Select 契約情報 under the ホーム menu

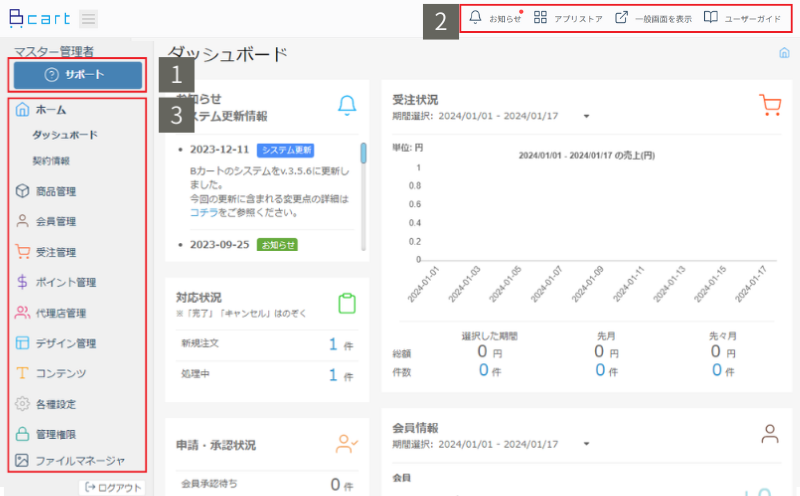pyautogui.click(x=51, y=160)
